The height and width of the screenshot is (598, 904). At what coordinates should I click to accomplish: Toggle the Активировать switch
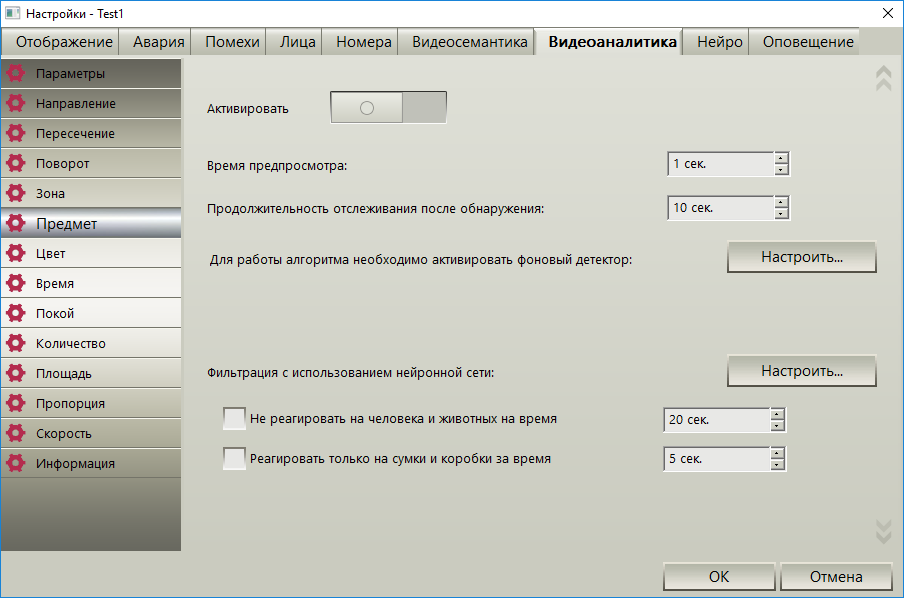pyautogui.click(x=388, y=107)
